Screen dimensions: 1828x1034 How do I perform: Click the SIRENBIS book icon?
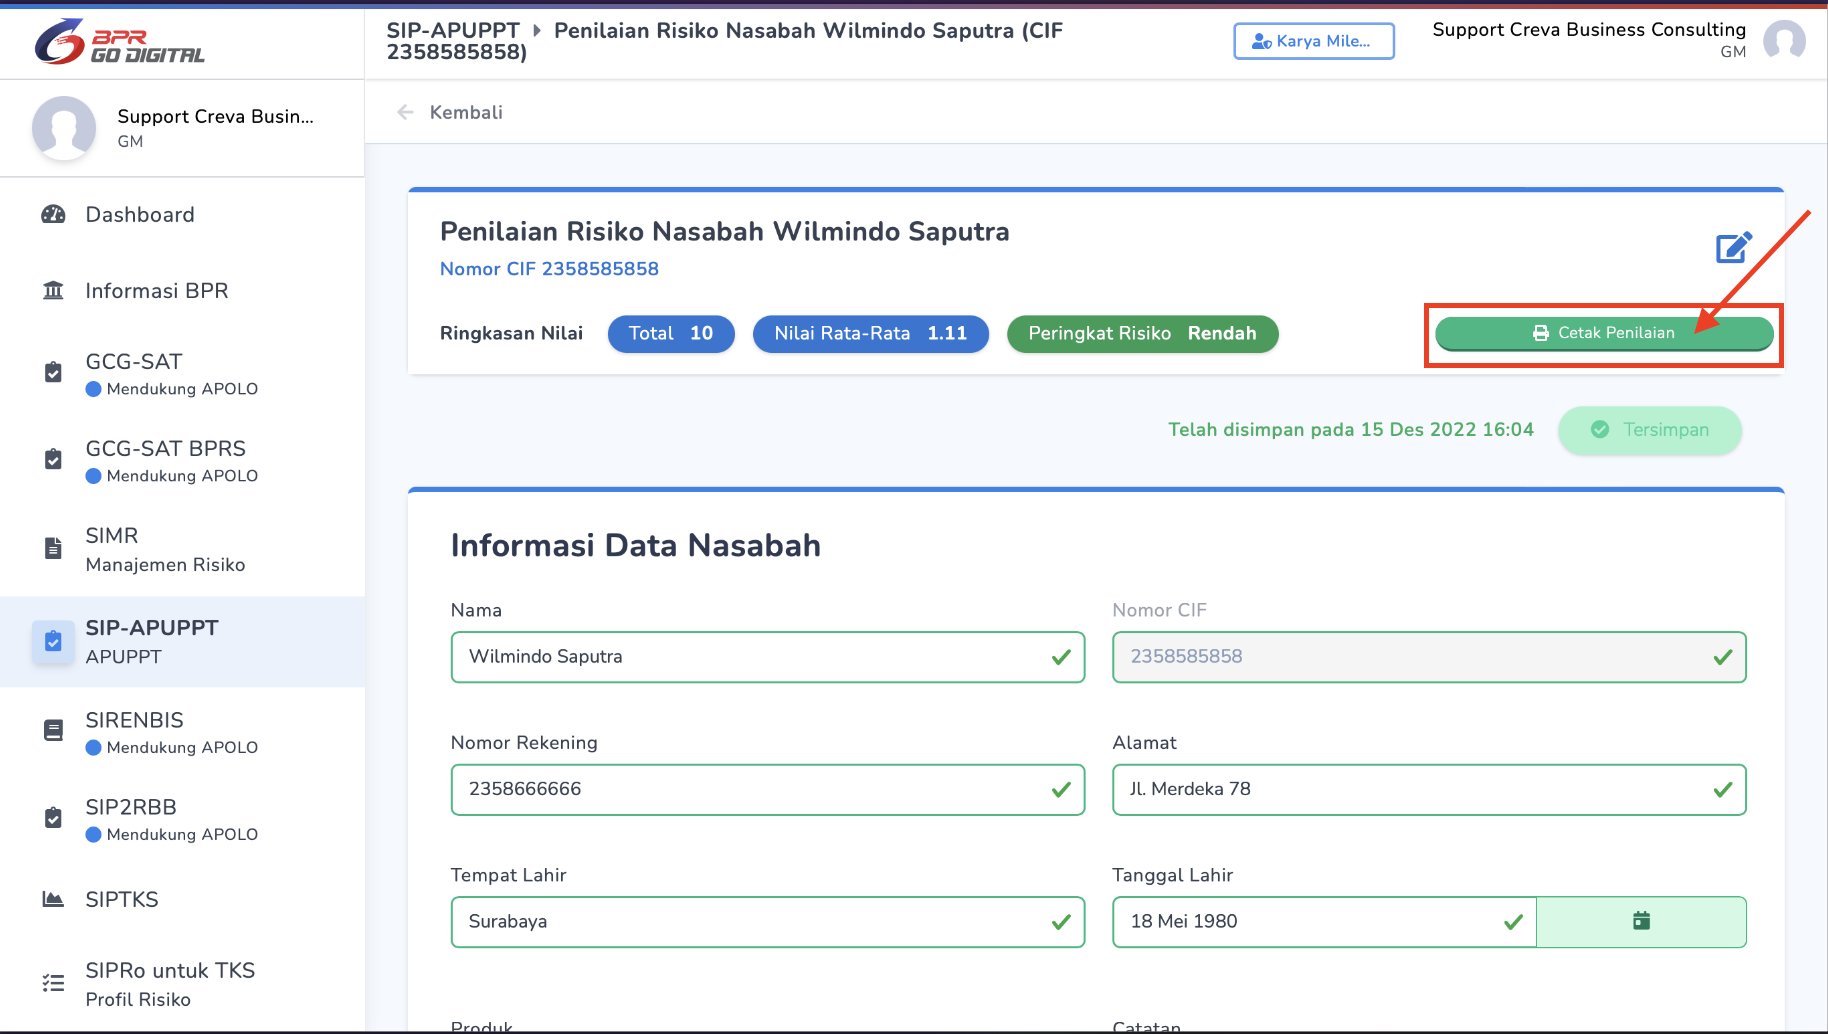tap(53, 730)
